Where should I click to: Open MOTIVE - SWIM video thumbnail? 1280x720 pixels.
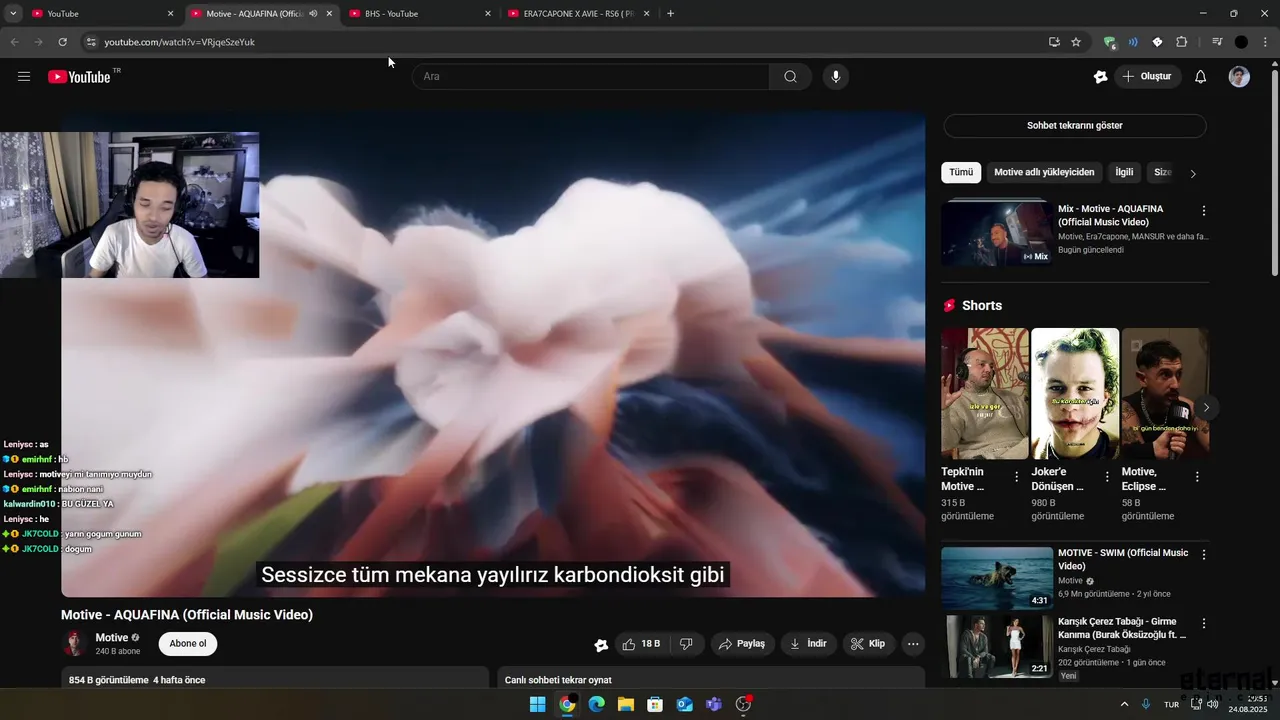997,578
